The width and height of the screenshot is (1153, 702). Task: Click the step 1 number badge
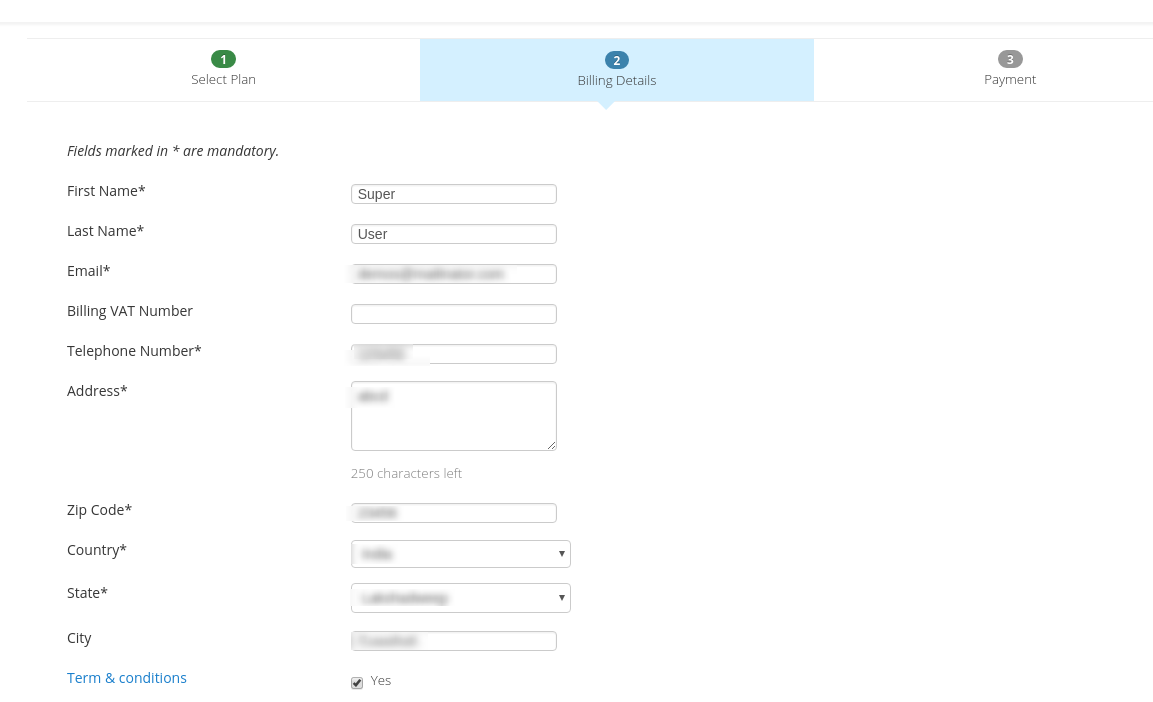(223, 59)
